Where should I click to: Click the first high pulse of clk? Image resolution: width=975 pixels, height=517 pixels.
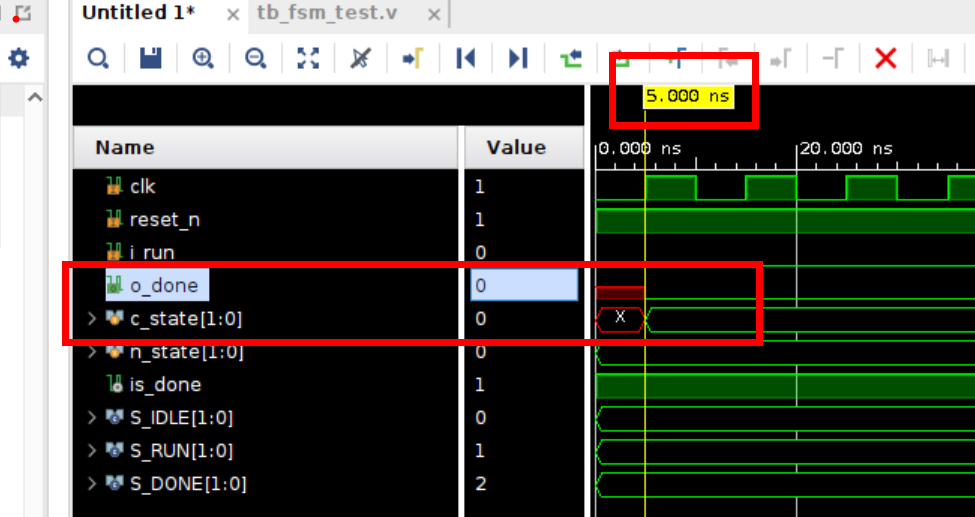[671, 187]
